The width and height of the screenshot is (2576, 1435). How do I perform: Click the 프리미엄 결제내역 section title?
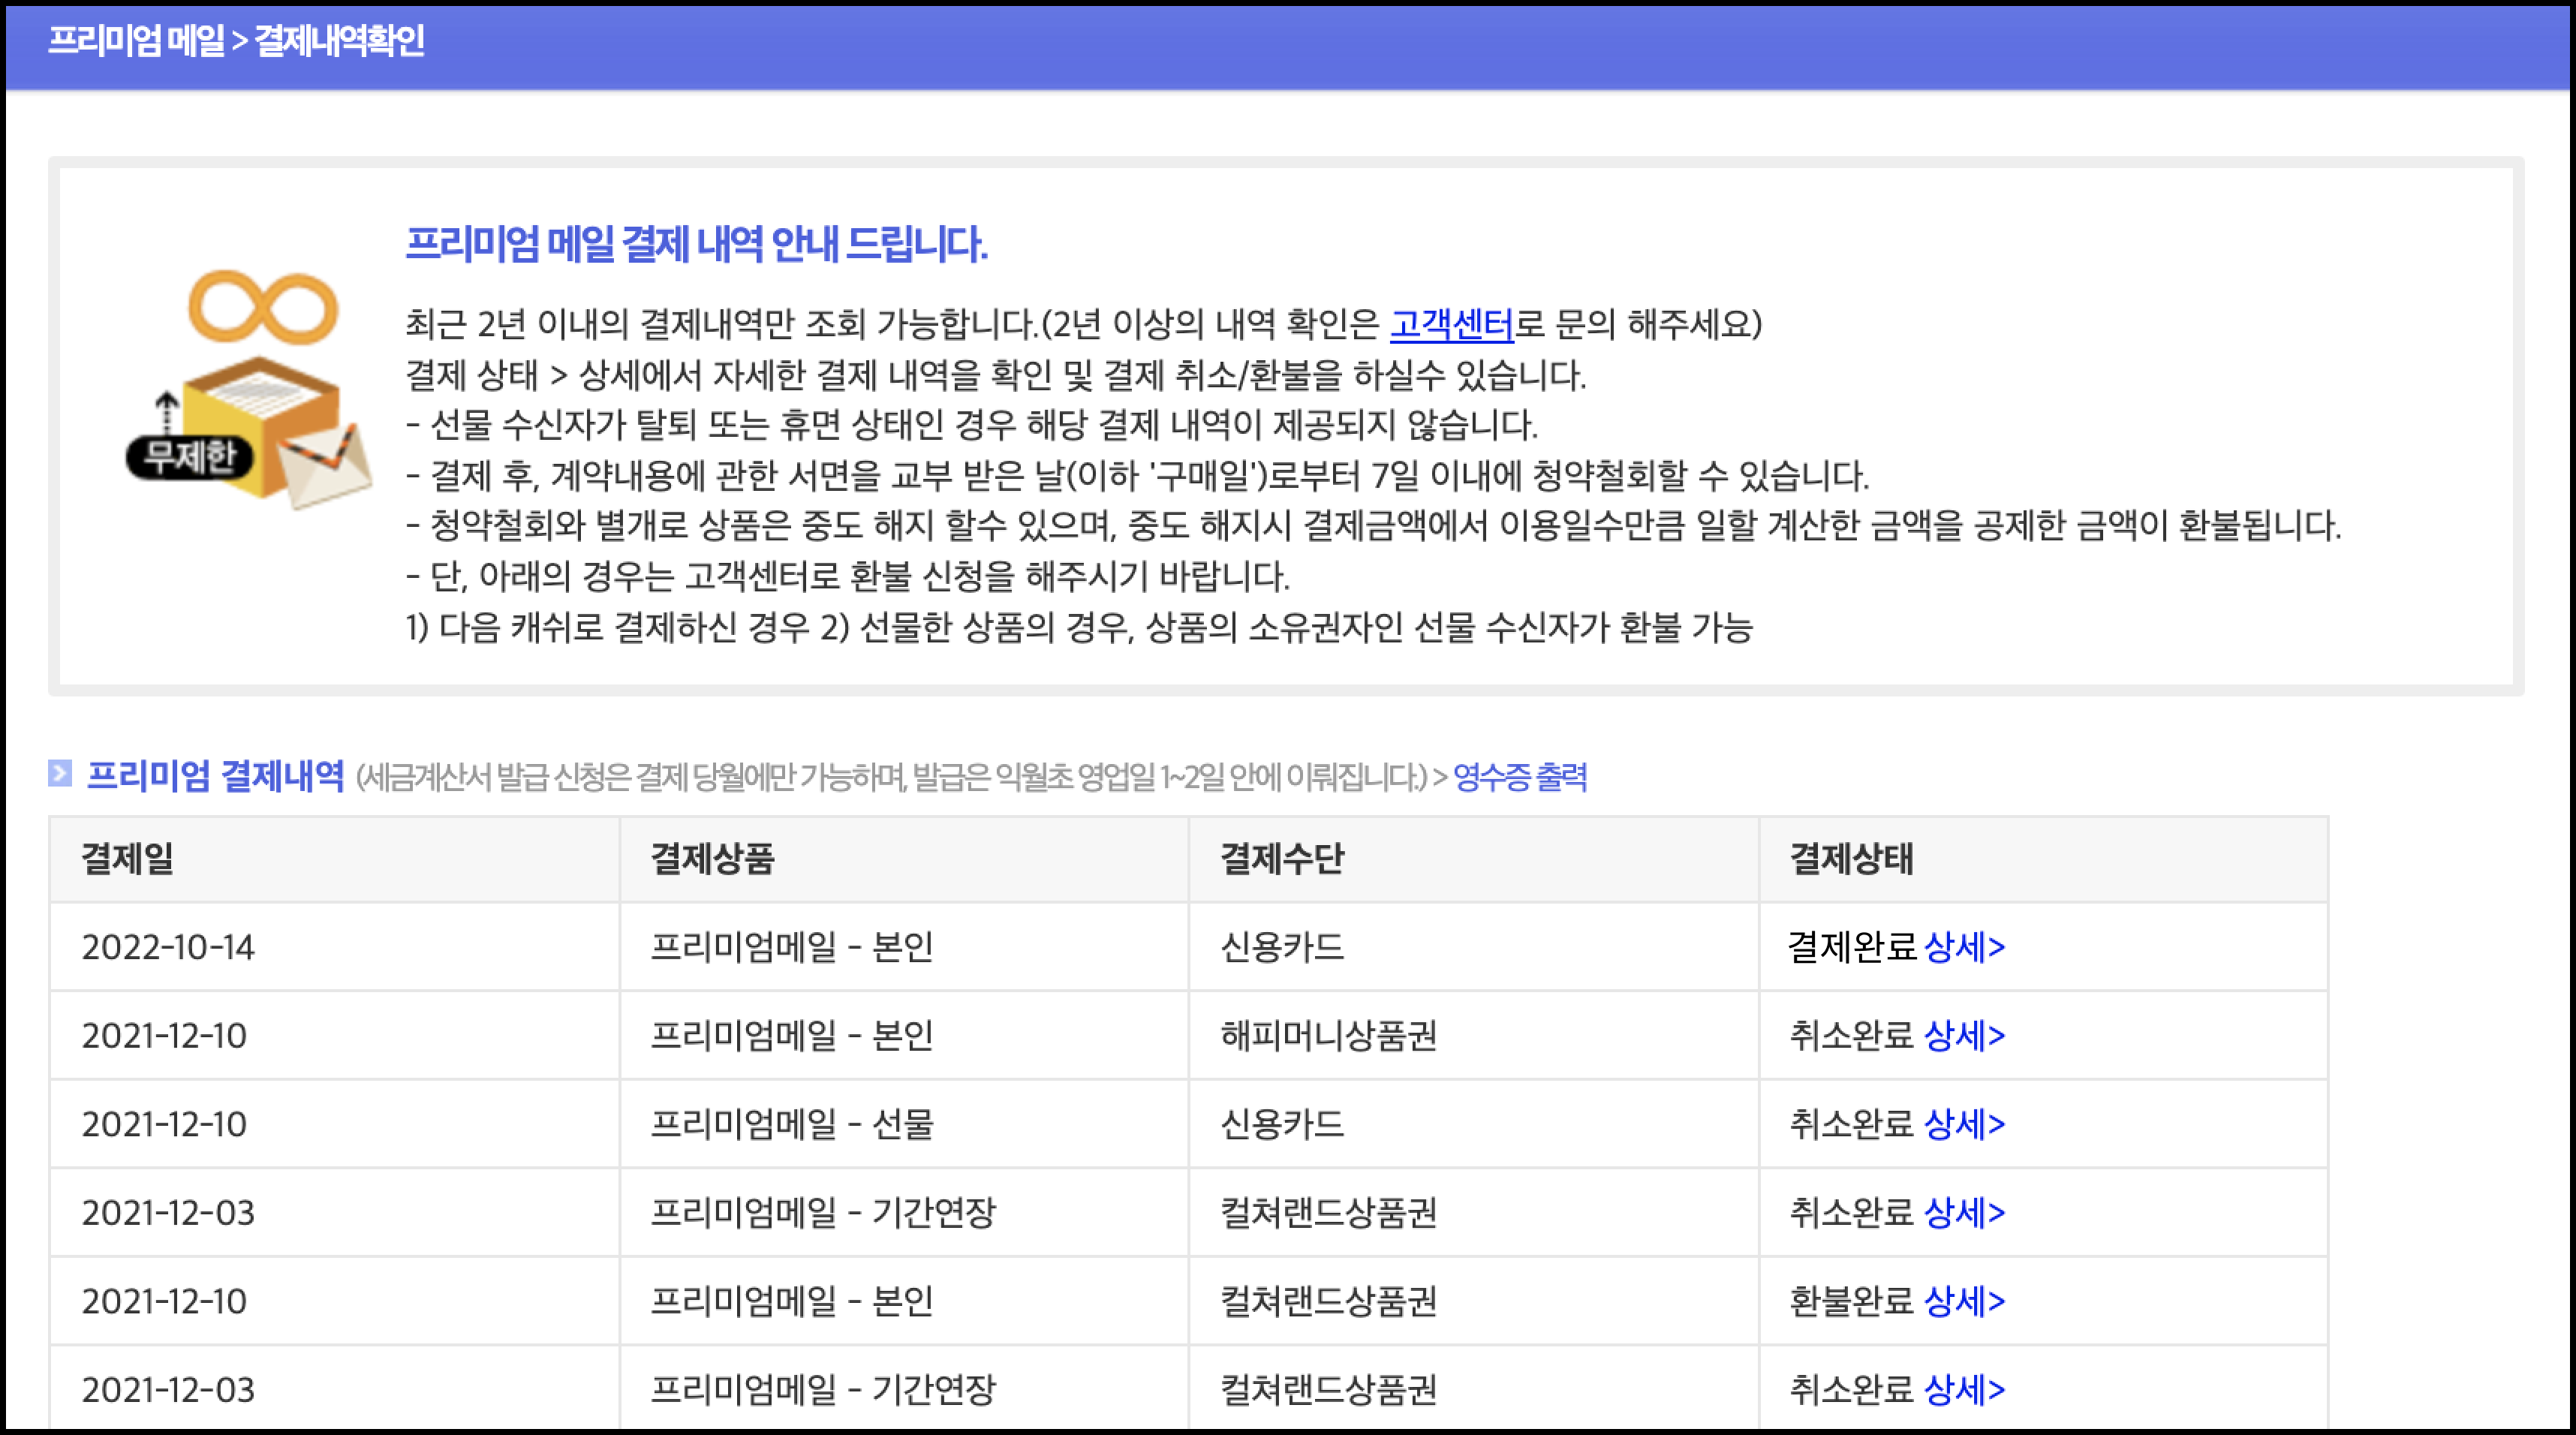[215, 776]
